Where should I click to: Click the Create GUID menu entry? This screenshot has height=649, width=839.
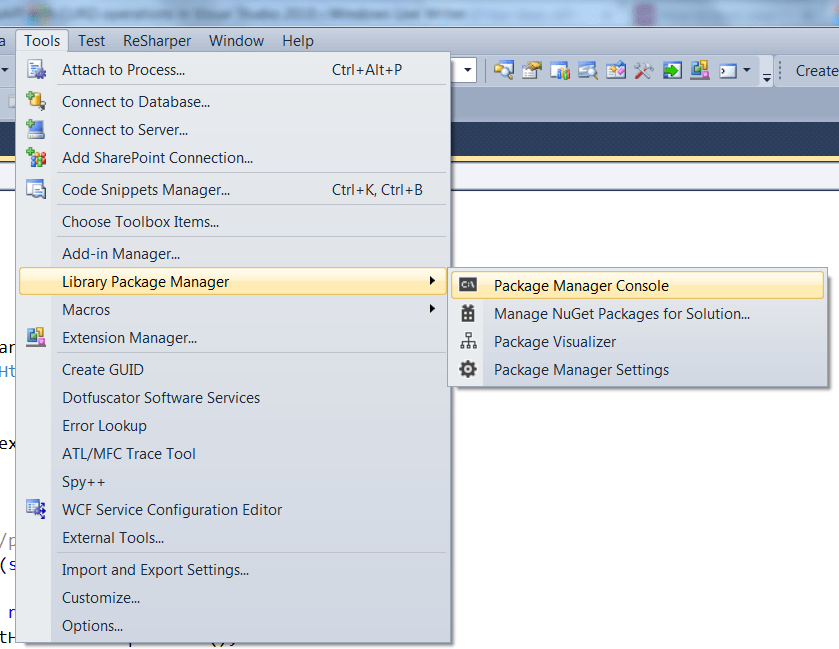(x=103, y=370)
